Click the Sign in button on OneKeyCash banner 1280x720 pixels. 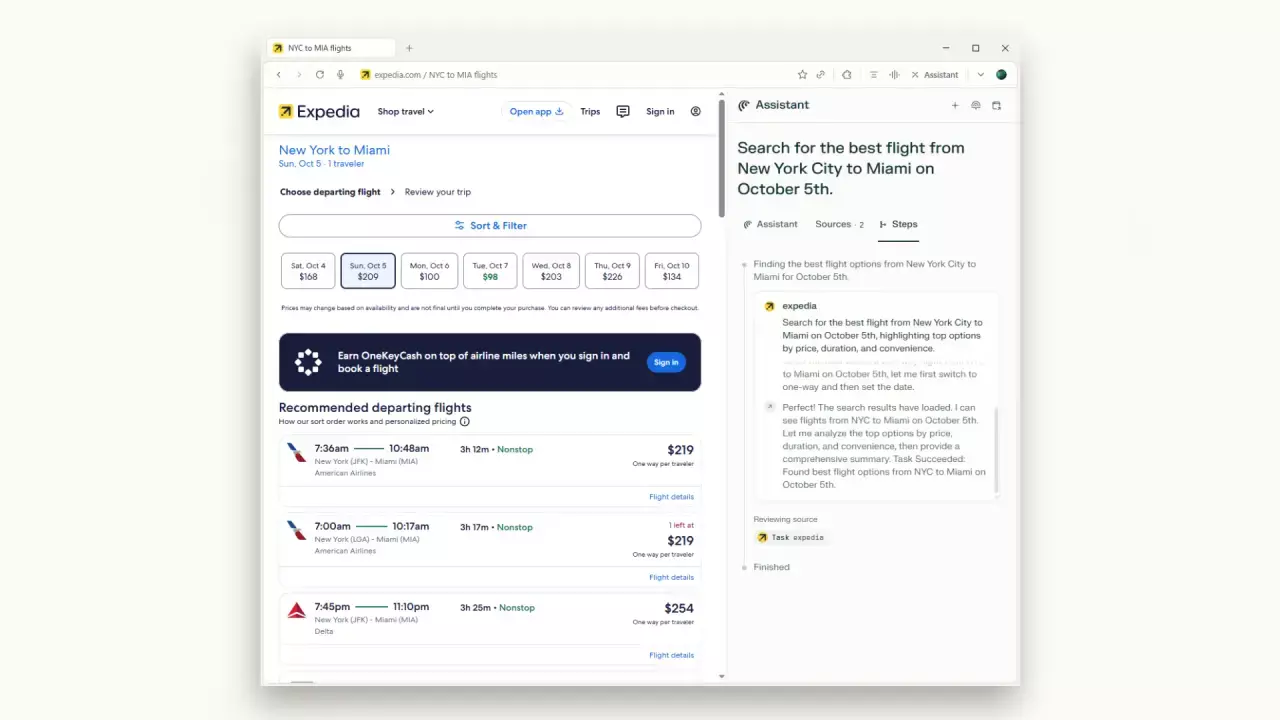(666, 362)
